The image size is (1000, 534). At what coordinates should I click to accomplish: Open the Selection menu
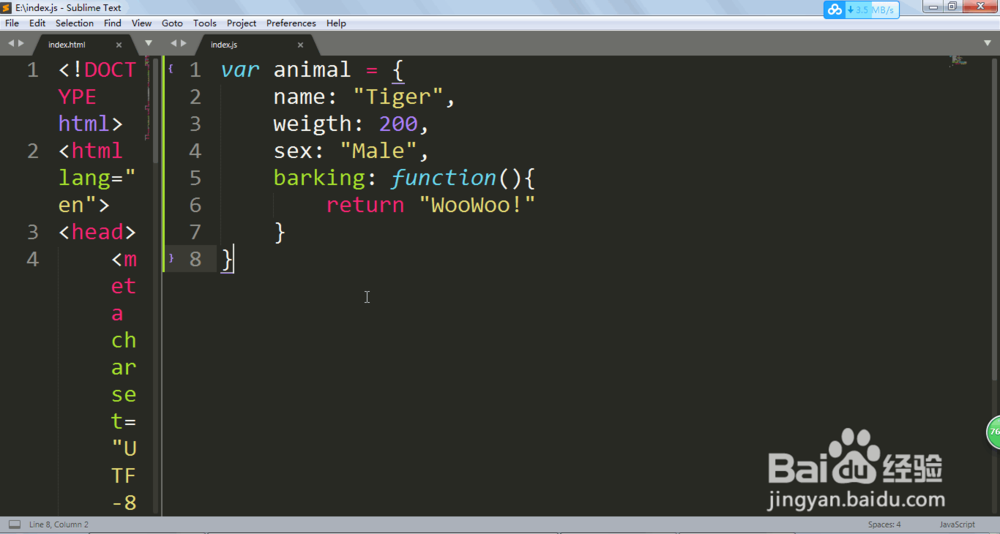tap(75, 23)
